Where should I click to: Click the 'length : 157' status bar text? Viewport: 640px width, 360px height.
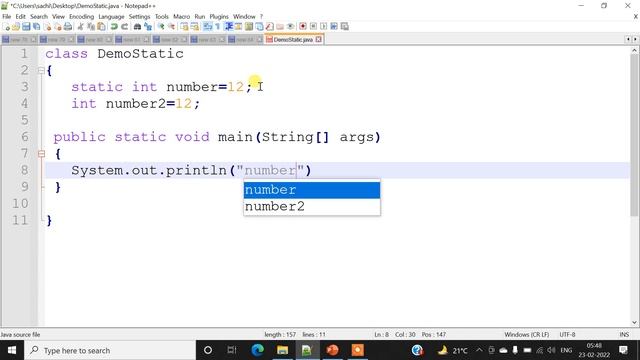click(x=280, y=334)
